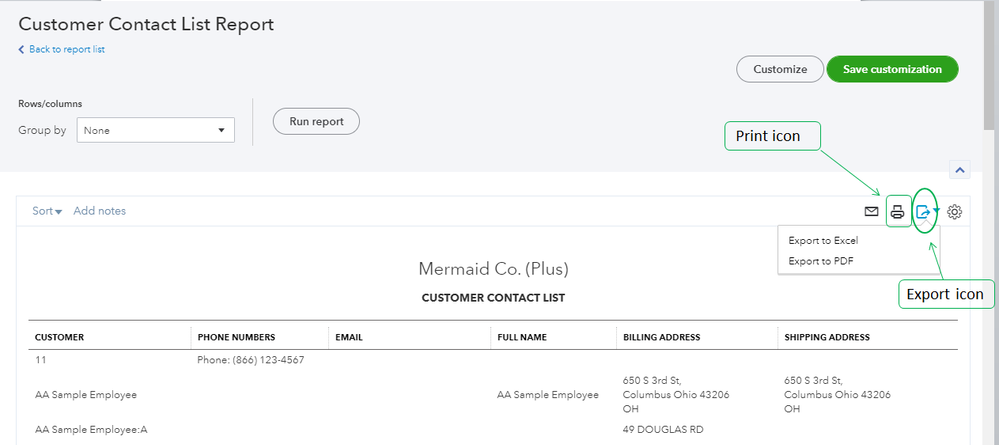
Task: Click the SHIPPING ADDRESS column header
Action: pyautogui.click(x=827, y=337)
